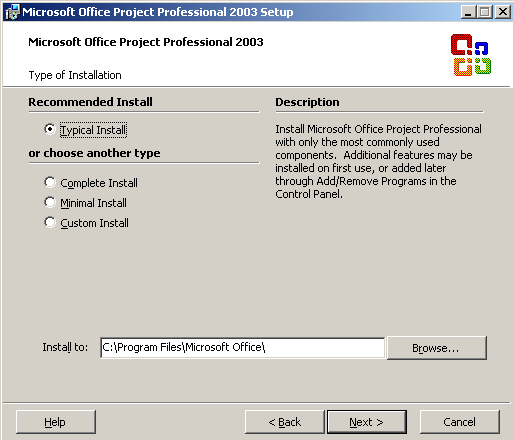This screenshot has width=514, height=440.
Task: Click 'Microsoft Office Project Professional 2003' header text
Action: tap(146, 42)
